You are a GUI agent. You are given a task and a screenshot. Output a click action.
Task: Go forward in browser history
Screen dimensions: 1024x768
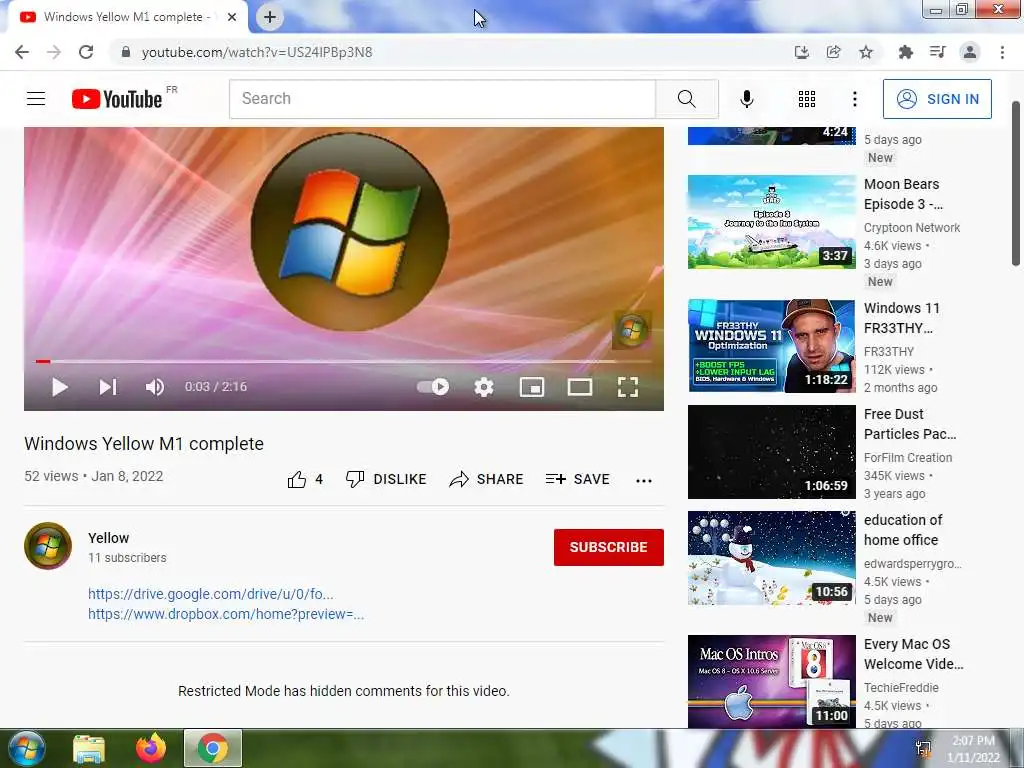click(54, 52)
